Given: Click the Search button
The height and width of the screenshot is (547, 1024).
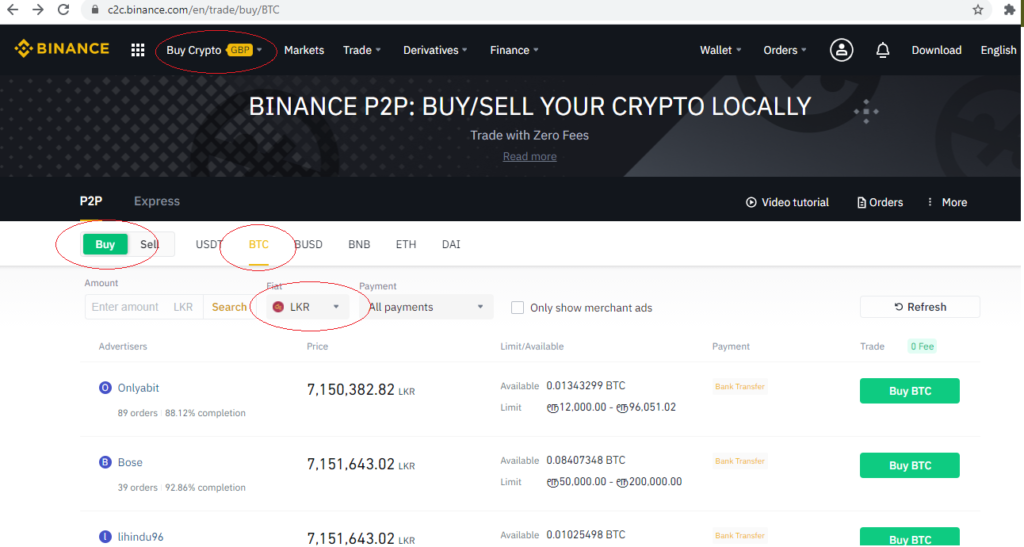Looking at the screenshot, I should click(x=229, y=307).
